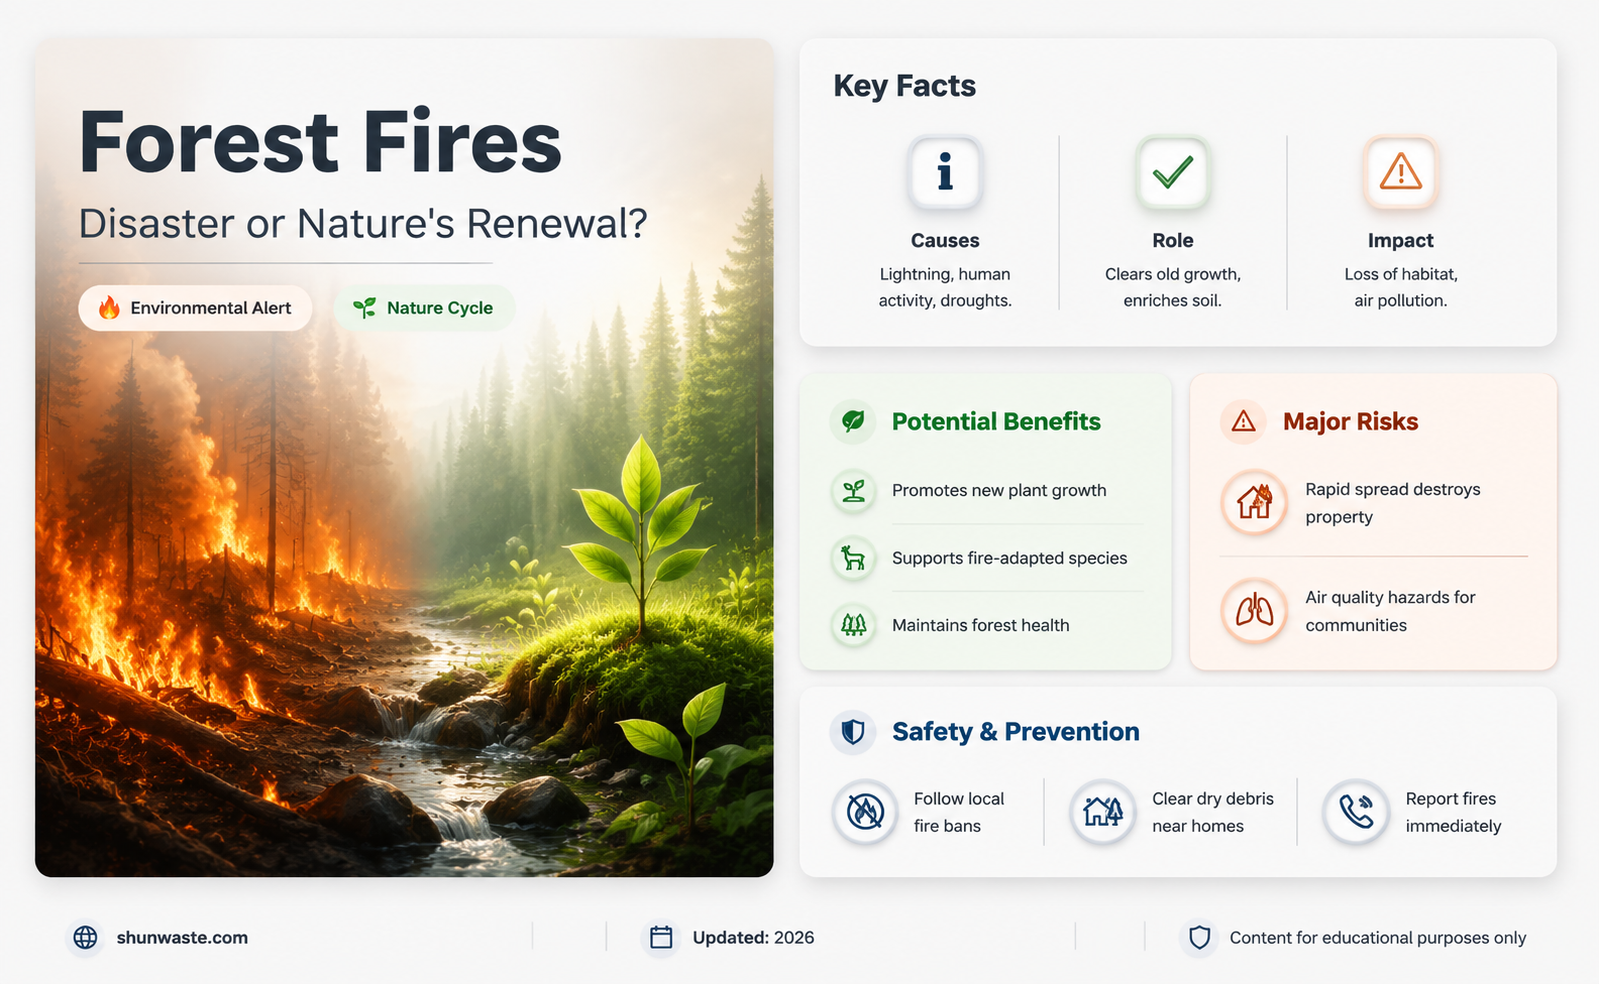Click Follow local fire bans text
The width and height of the screenshot is (1599, 984).
[x=958, y=812]
